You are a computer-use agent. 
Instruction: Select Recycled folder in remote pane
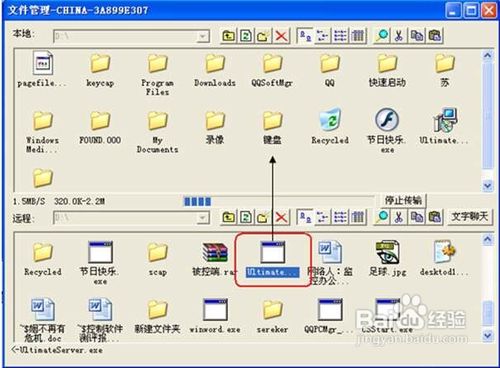[43, 259]
